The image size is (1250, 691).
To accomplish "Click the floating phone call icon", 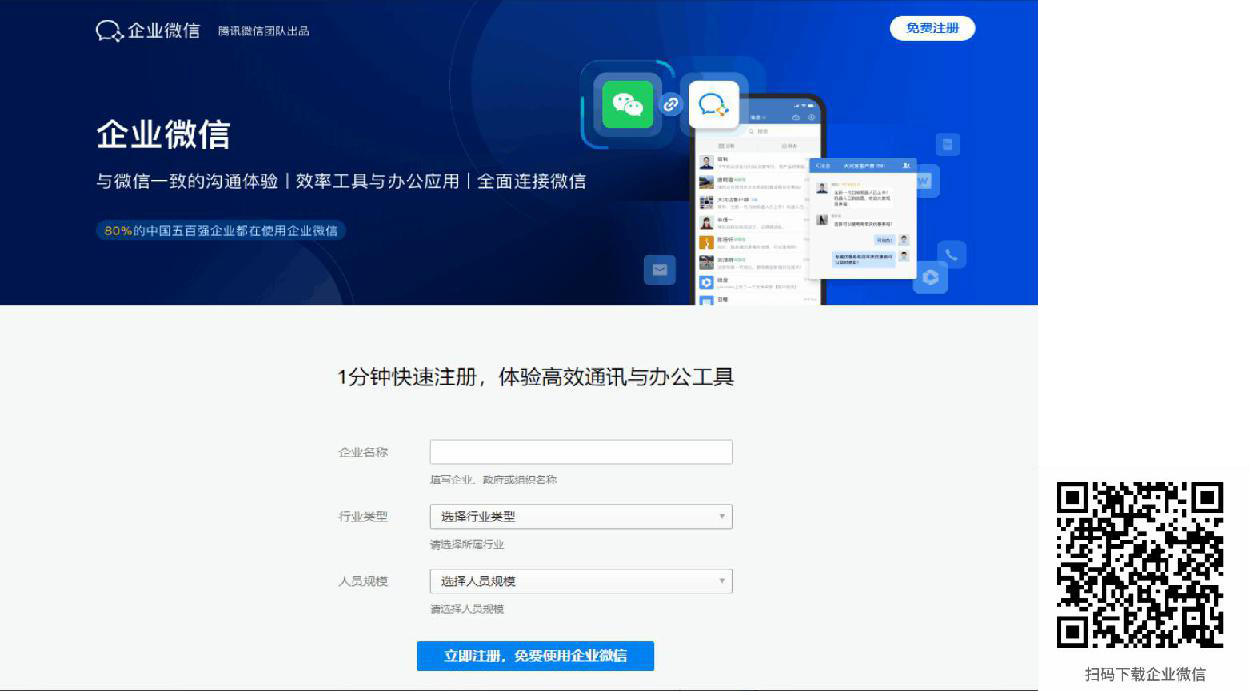I will (x=951, y=254).
